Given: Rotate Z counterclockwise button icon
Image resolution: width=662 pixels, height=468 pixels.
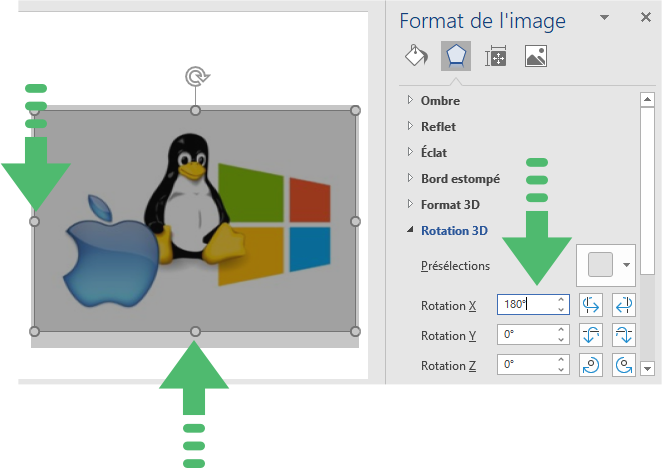Looking at the screenshot, I should coord(624,365).
